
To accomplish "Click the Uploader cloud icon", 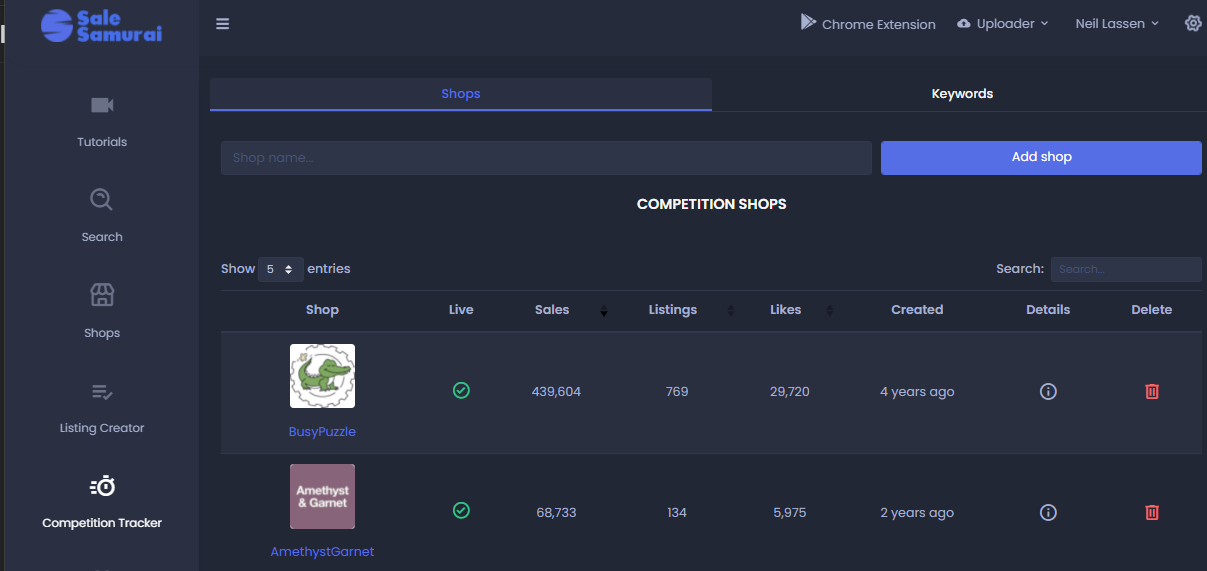I will [x=964, y=24].
